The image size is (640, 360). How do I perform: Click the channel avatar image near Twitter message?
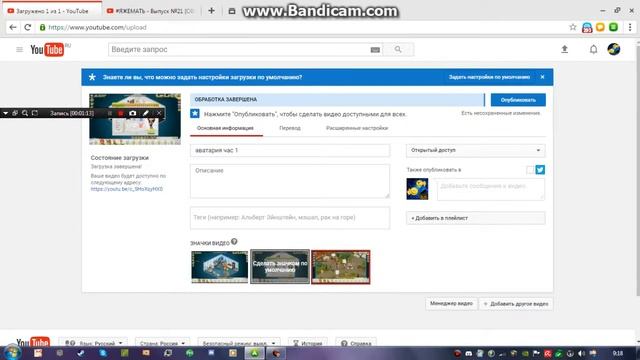click(x=417, y=189)
